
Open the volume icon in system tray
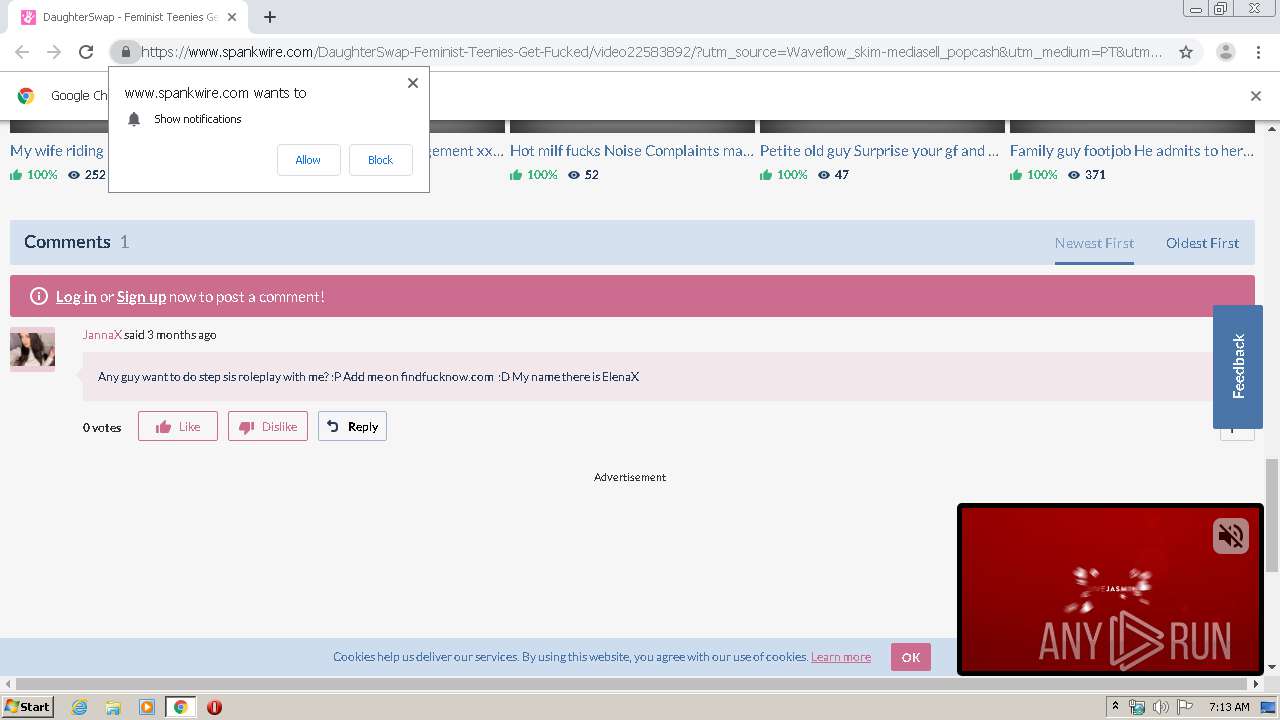pyautogui.click(x=1161, y=707)
